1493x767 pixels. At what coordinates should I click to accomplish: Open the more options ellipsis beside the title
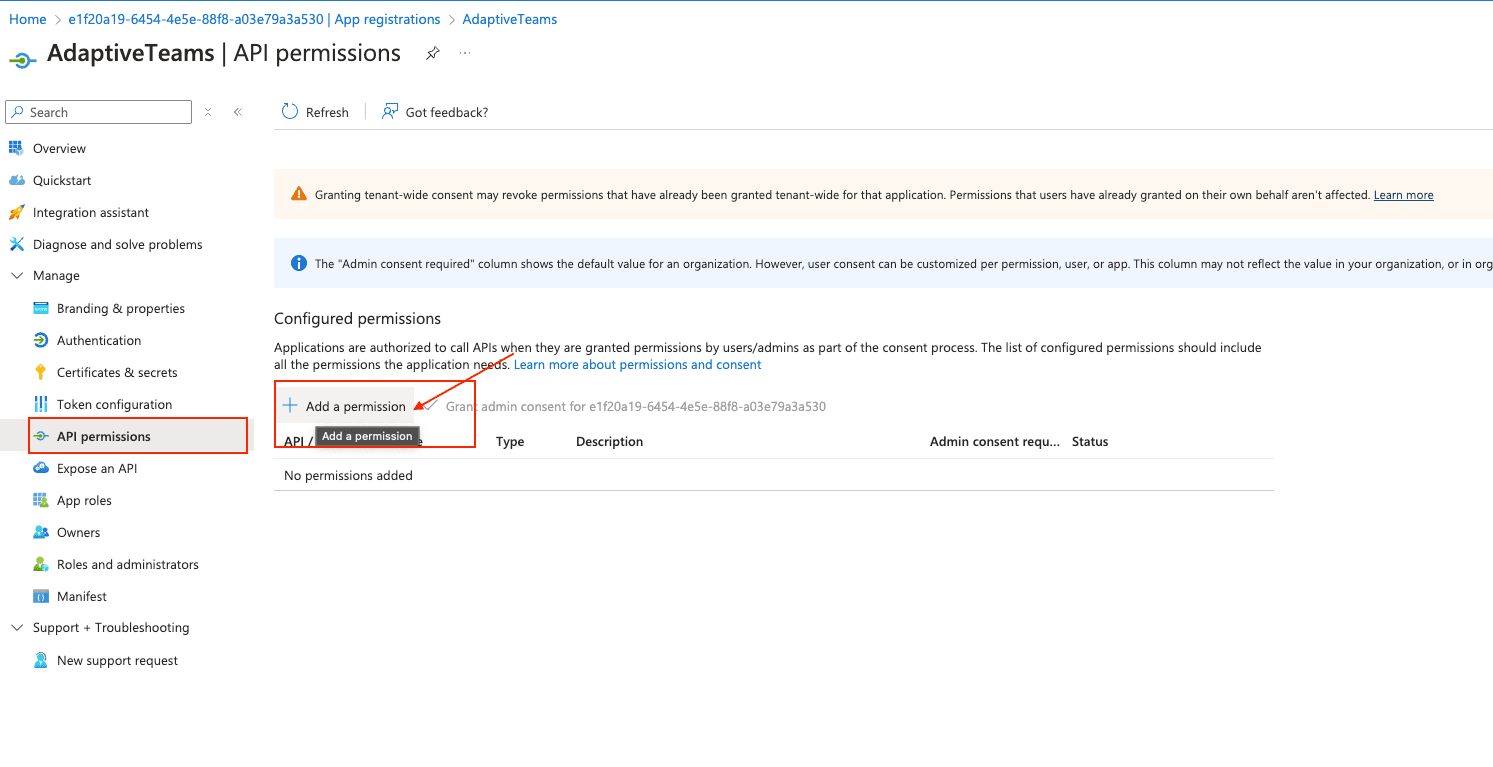pos(465,52)
